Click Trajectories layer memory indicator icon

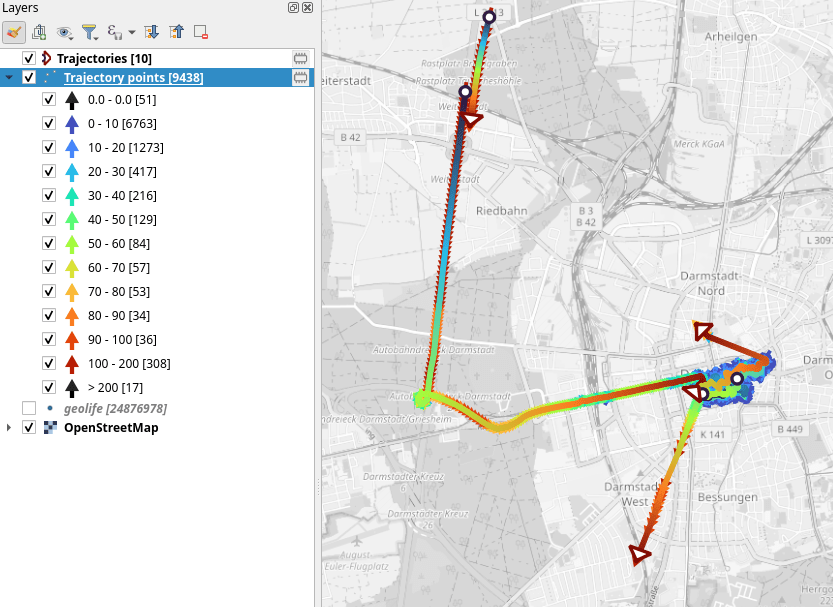299,58
